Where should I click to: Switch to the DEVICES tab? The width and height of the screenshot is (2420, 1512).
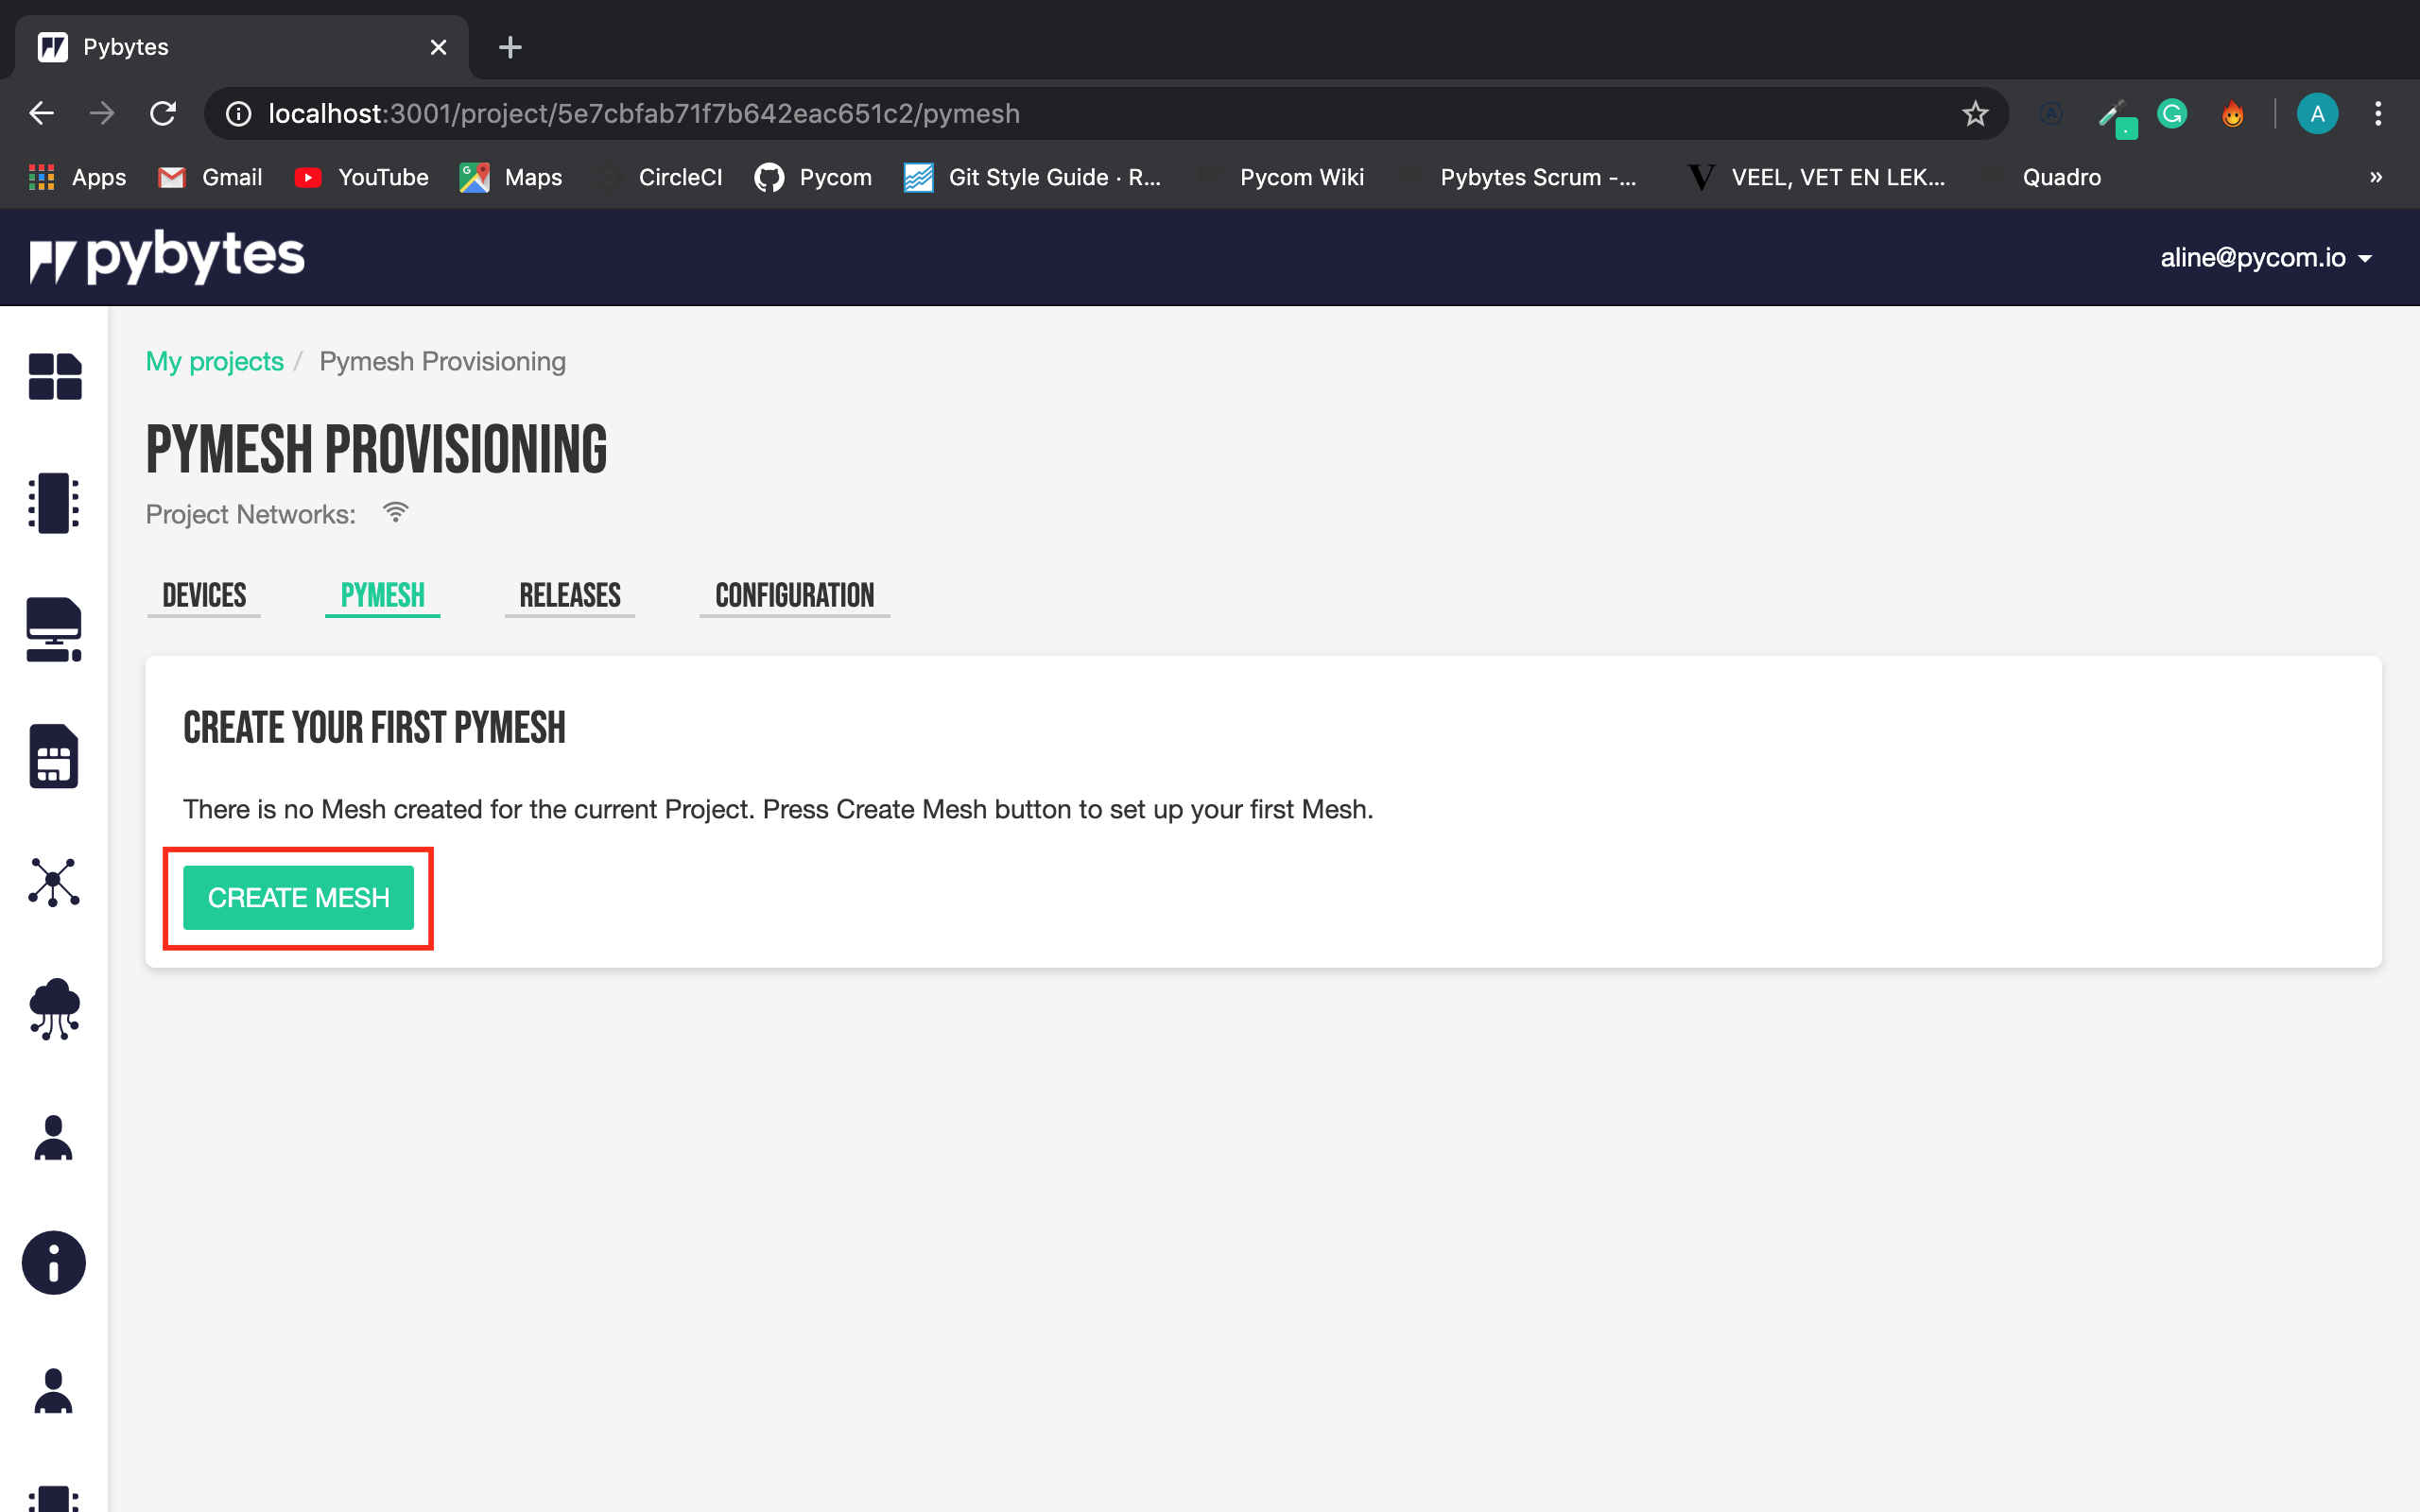205,594
